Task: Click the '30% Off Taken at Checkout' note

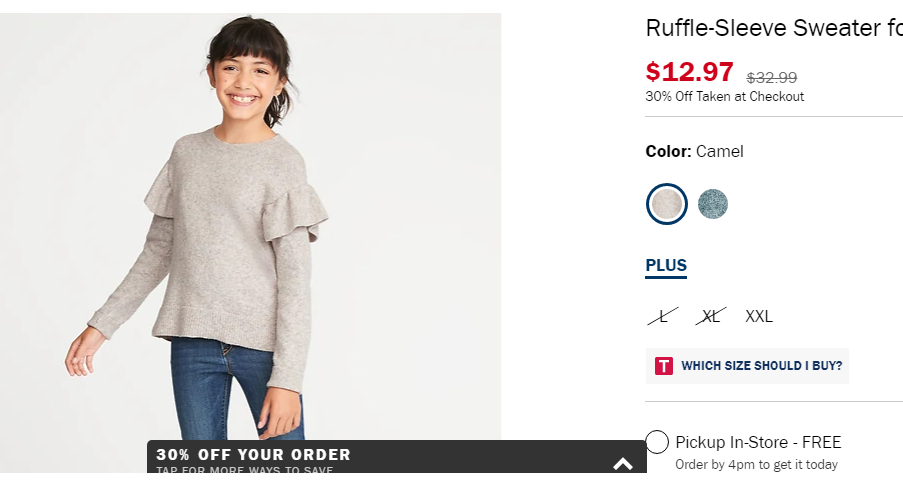Action: click(724, 97)
